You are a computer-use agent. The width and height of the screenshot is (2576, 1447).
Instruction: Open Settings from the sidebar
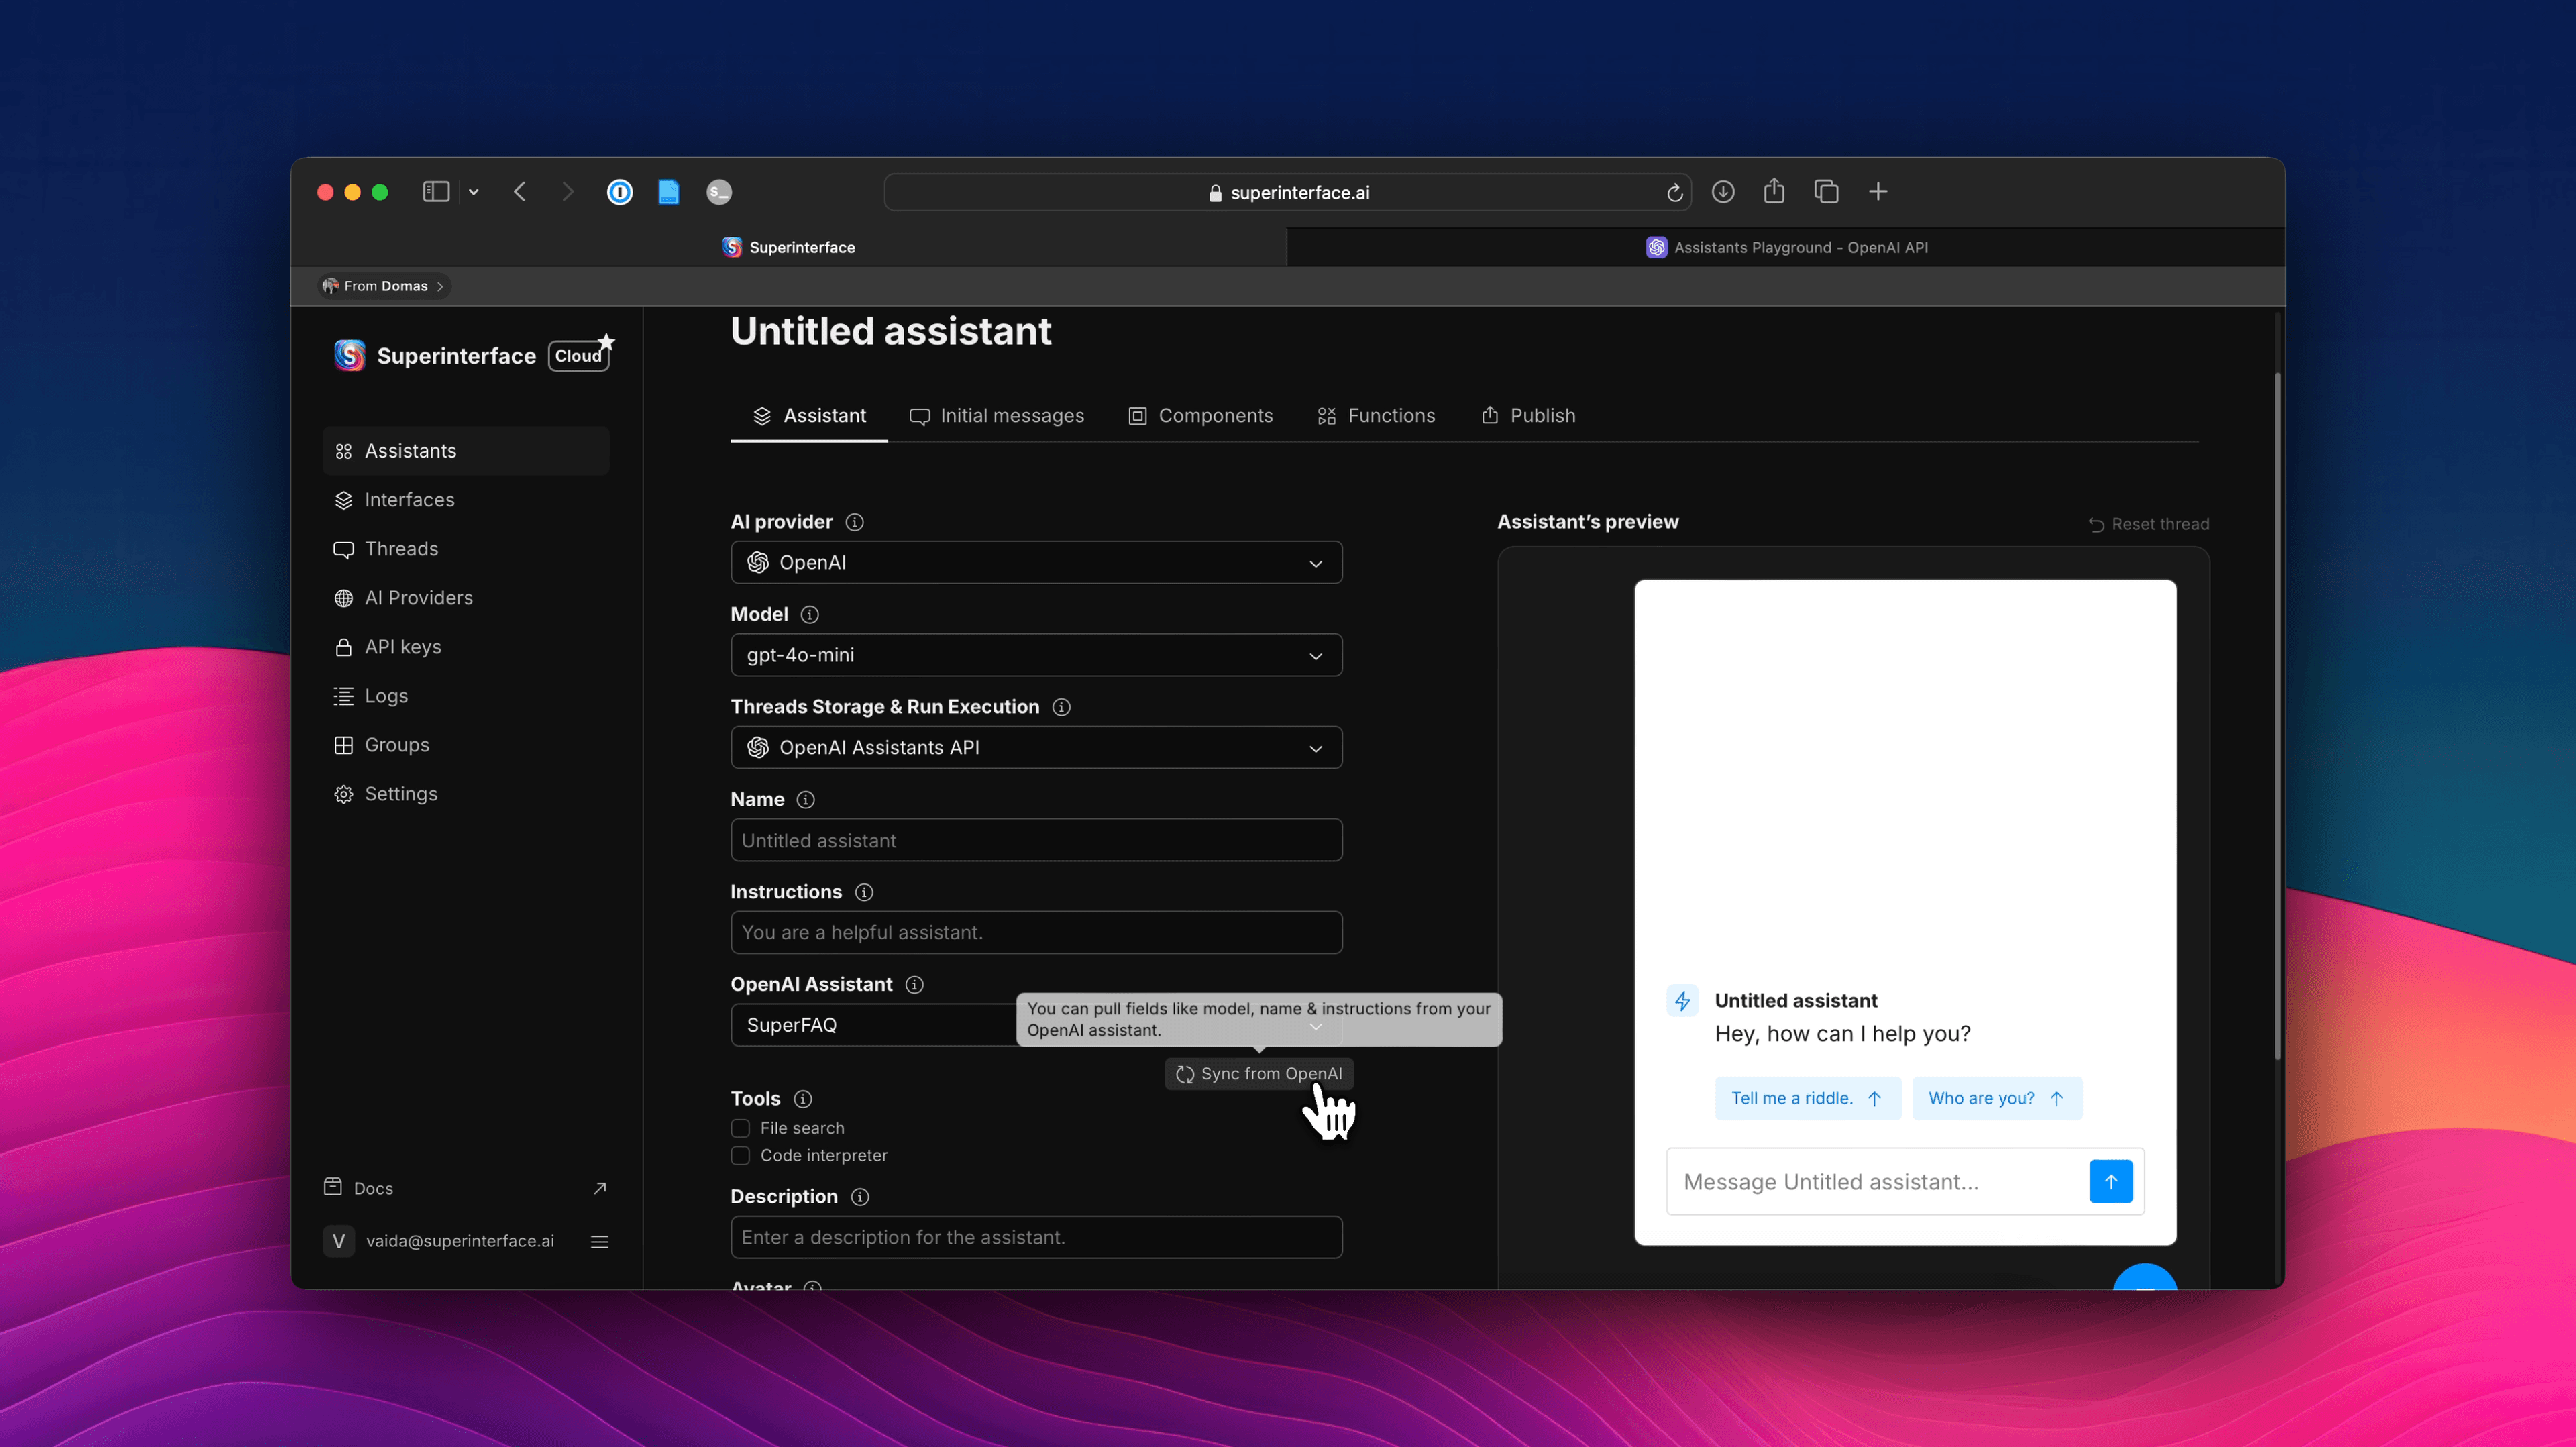(401, 793)
